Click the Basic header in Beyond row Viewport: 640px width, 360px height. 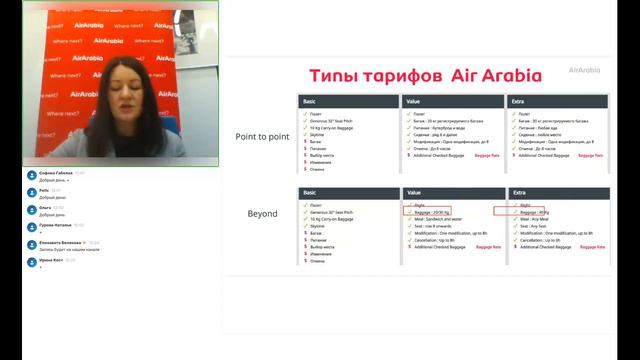(x=349, y=193)
